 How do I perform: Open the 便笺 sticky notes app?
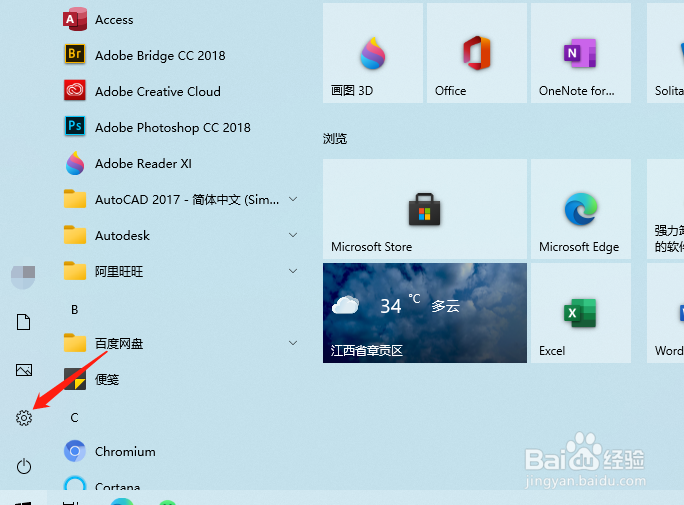(x=91, y=379)
